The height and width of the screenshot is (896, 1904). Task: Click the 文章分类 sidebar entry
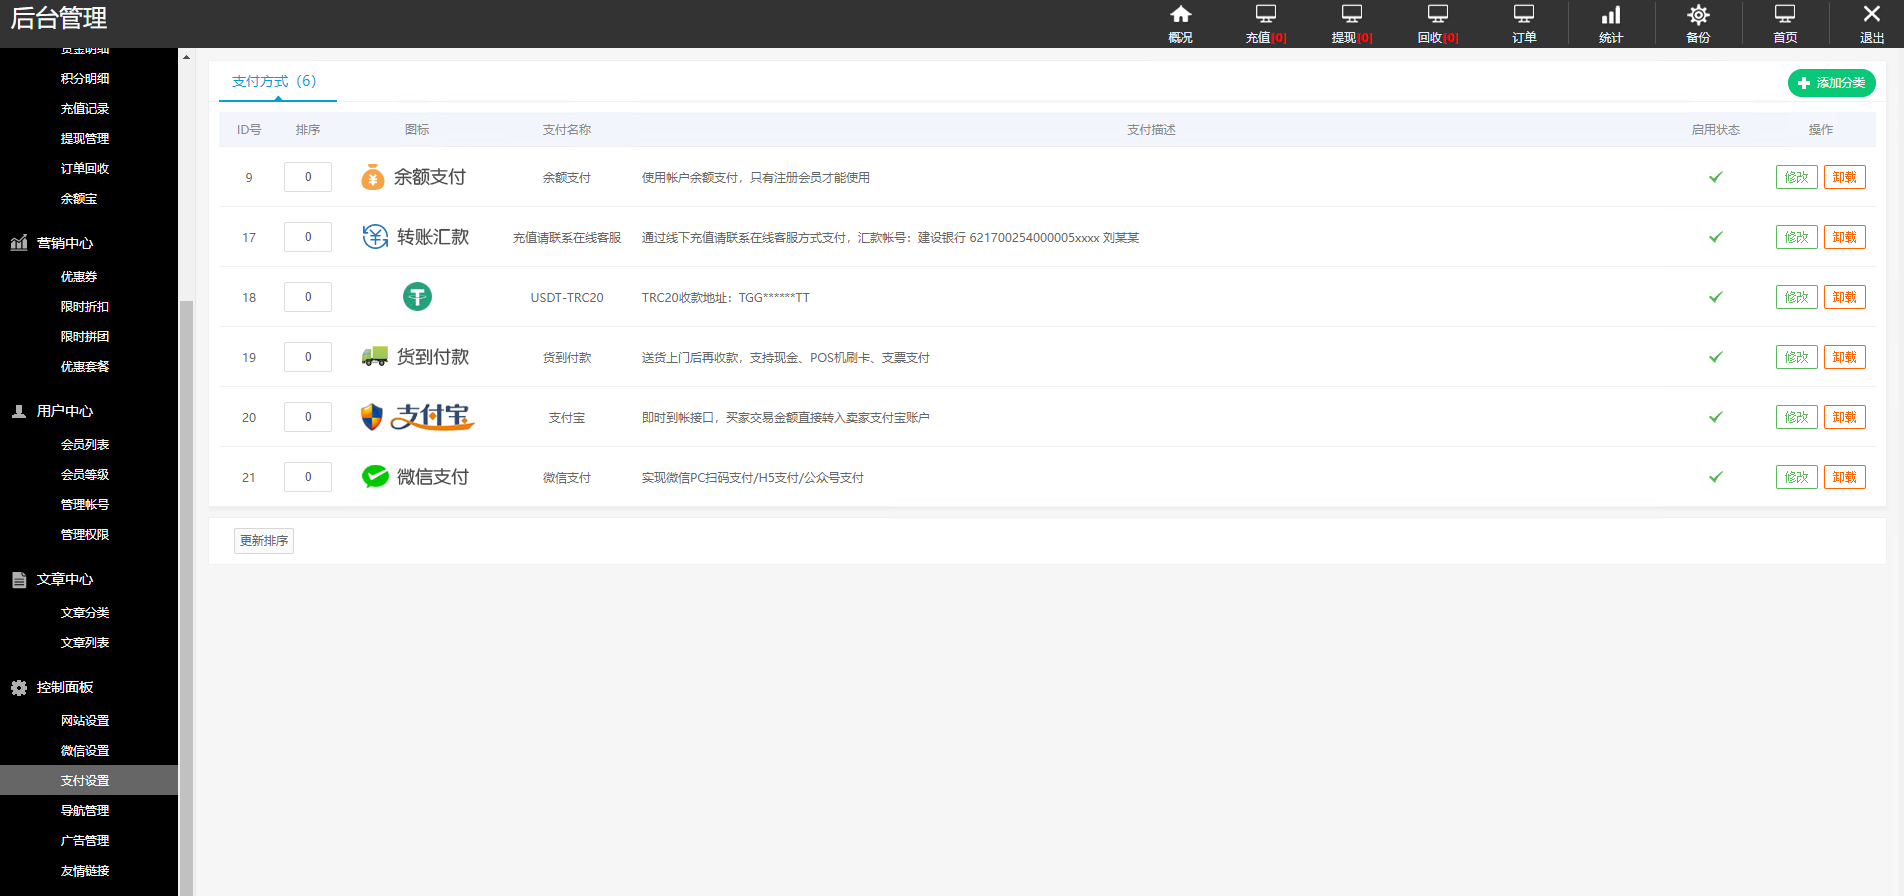coord(85,612)
